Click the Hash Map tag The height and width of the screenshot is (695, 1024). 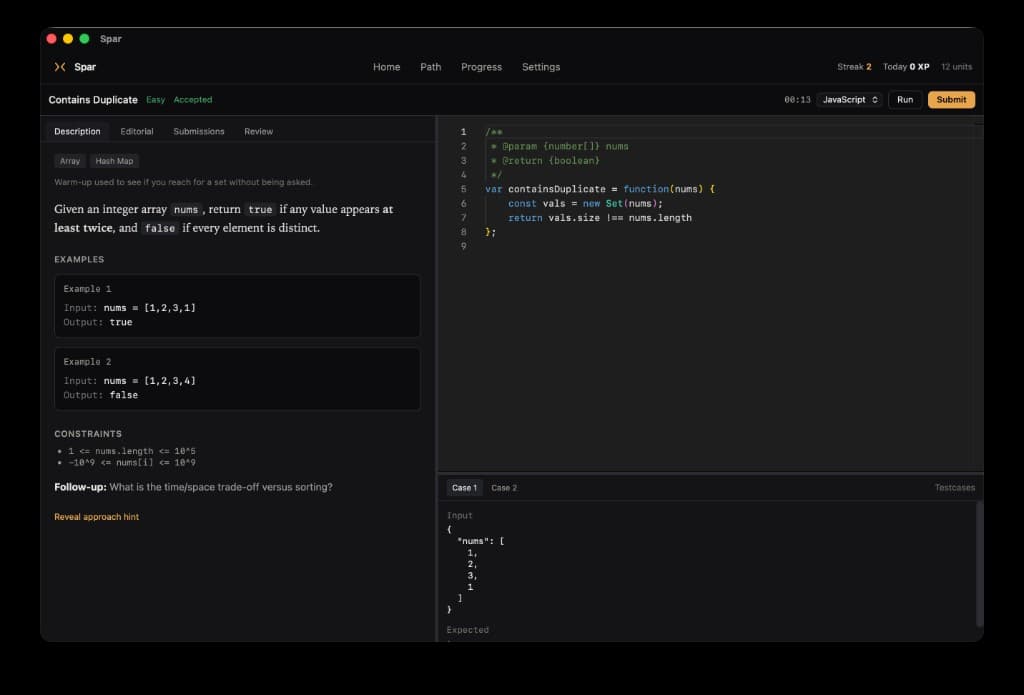point(114,161)
